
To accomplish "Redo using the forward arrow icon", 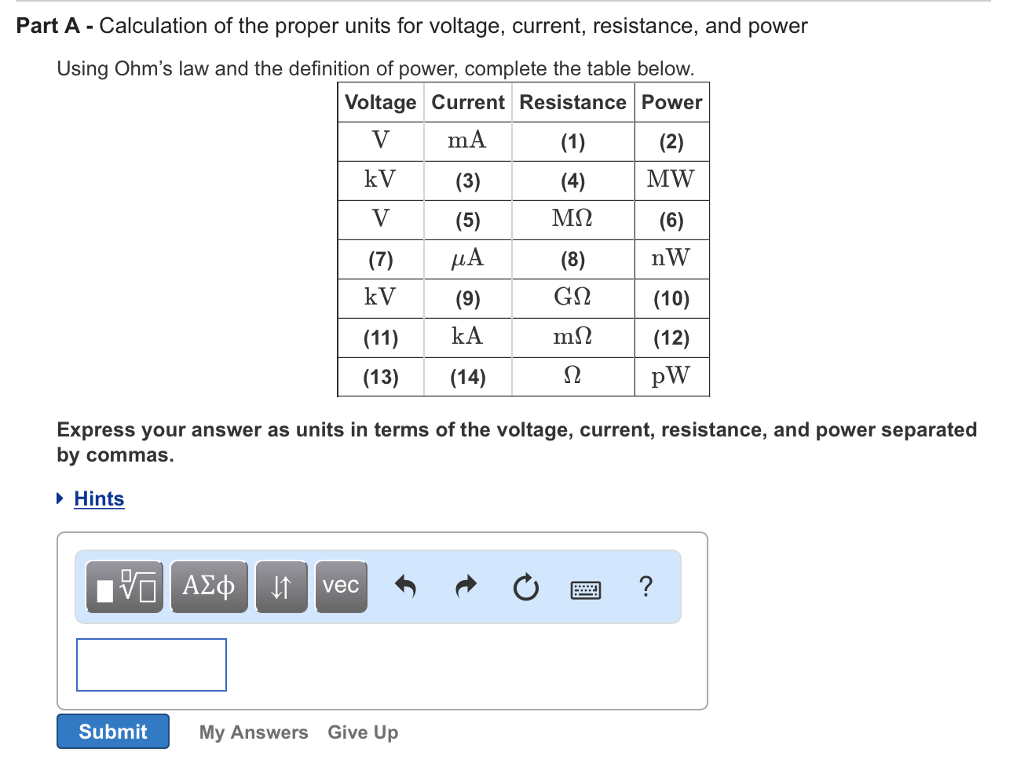I will (465, 588).
